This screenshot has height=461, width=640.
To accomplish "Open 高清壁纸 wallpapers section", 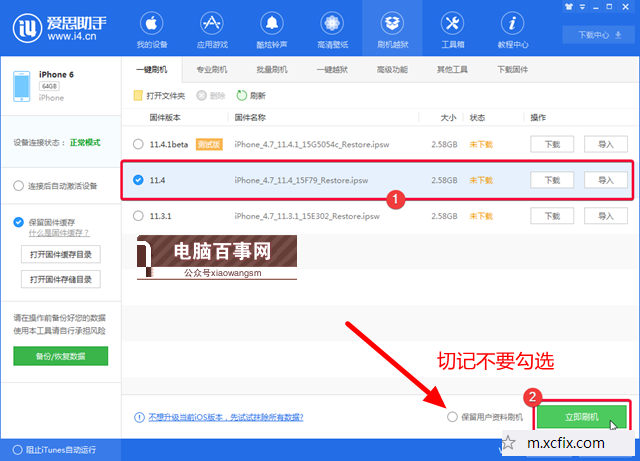I will coord(332,30).
